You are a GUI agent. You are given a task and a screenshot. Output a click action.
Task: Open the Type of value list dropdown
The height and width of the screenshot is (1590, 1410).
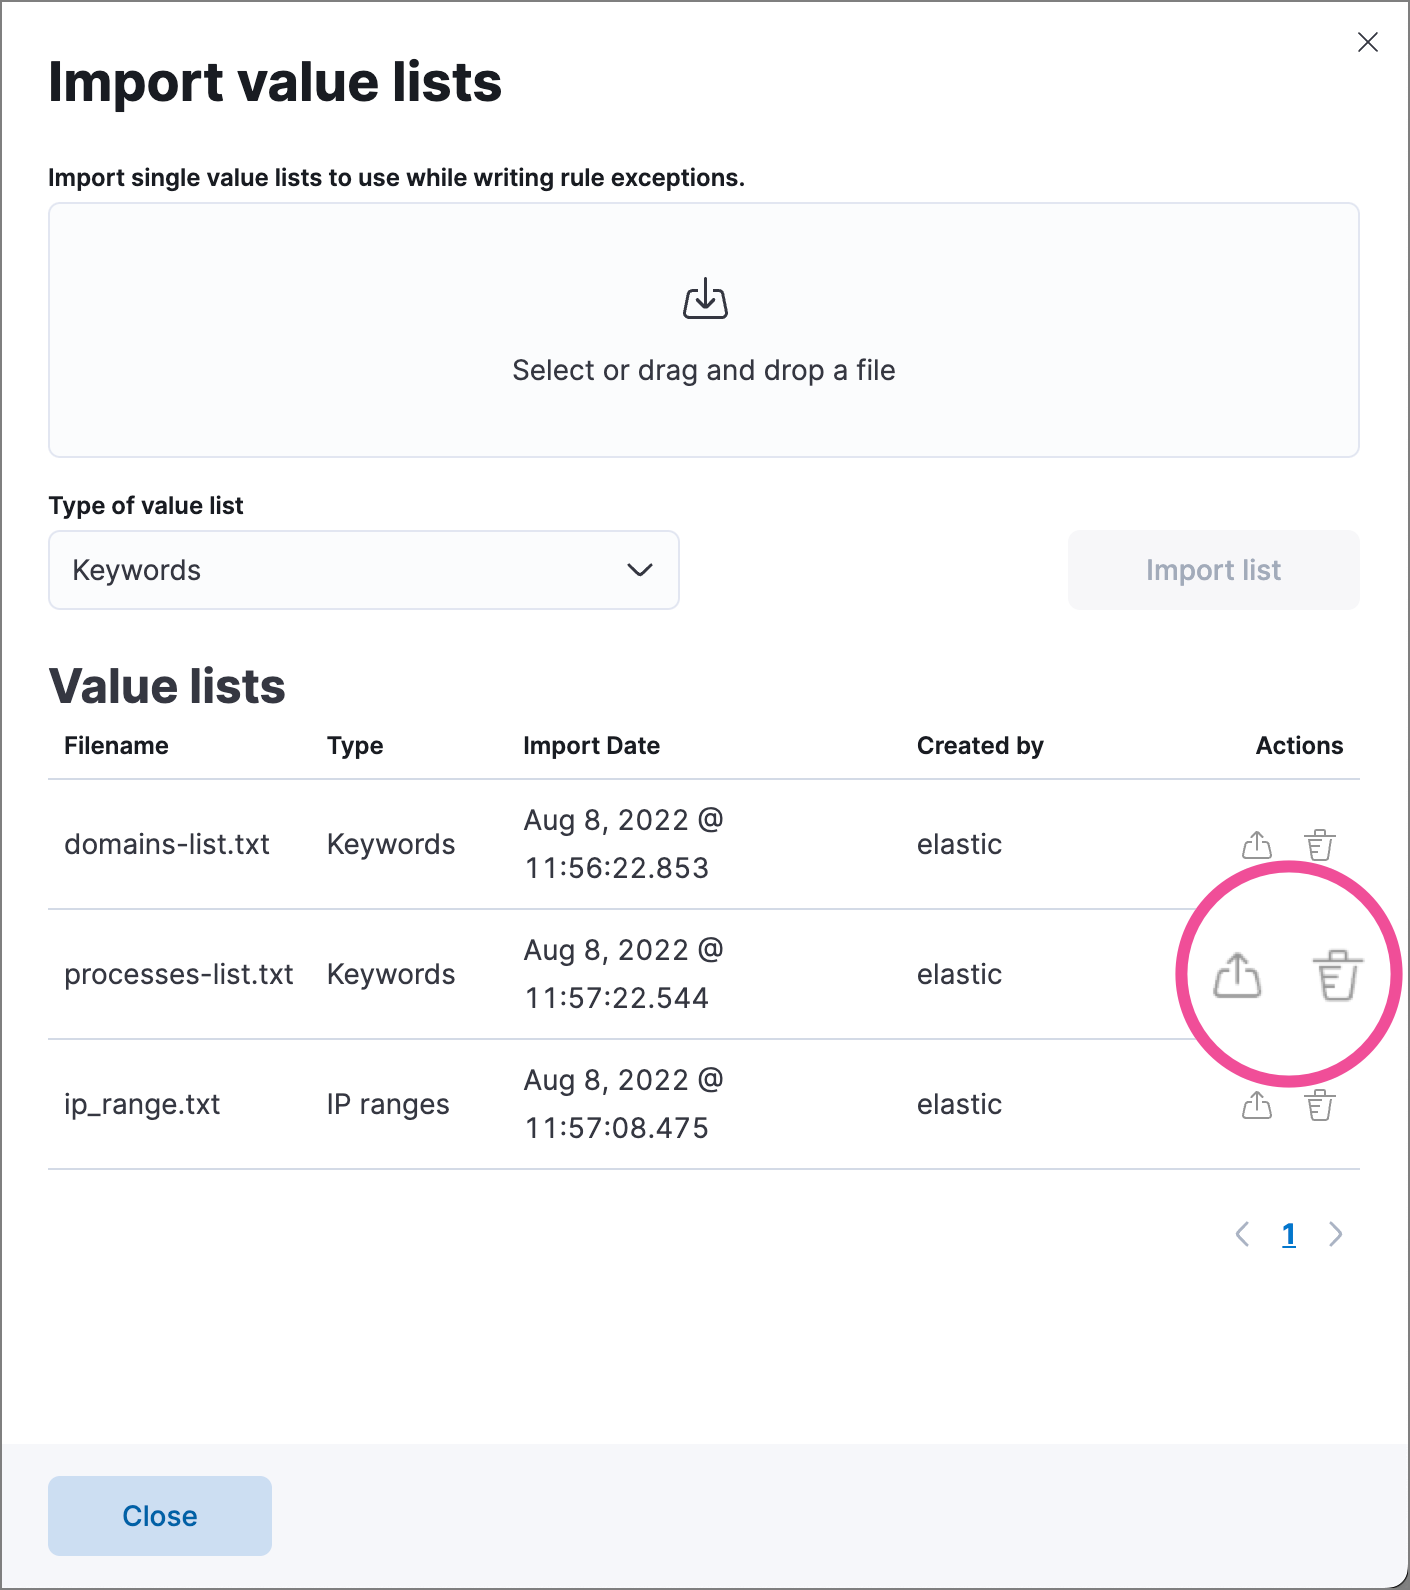(x=363, y=570)
